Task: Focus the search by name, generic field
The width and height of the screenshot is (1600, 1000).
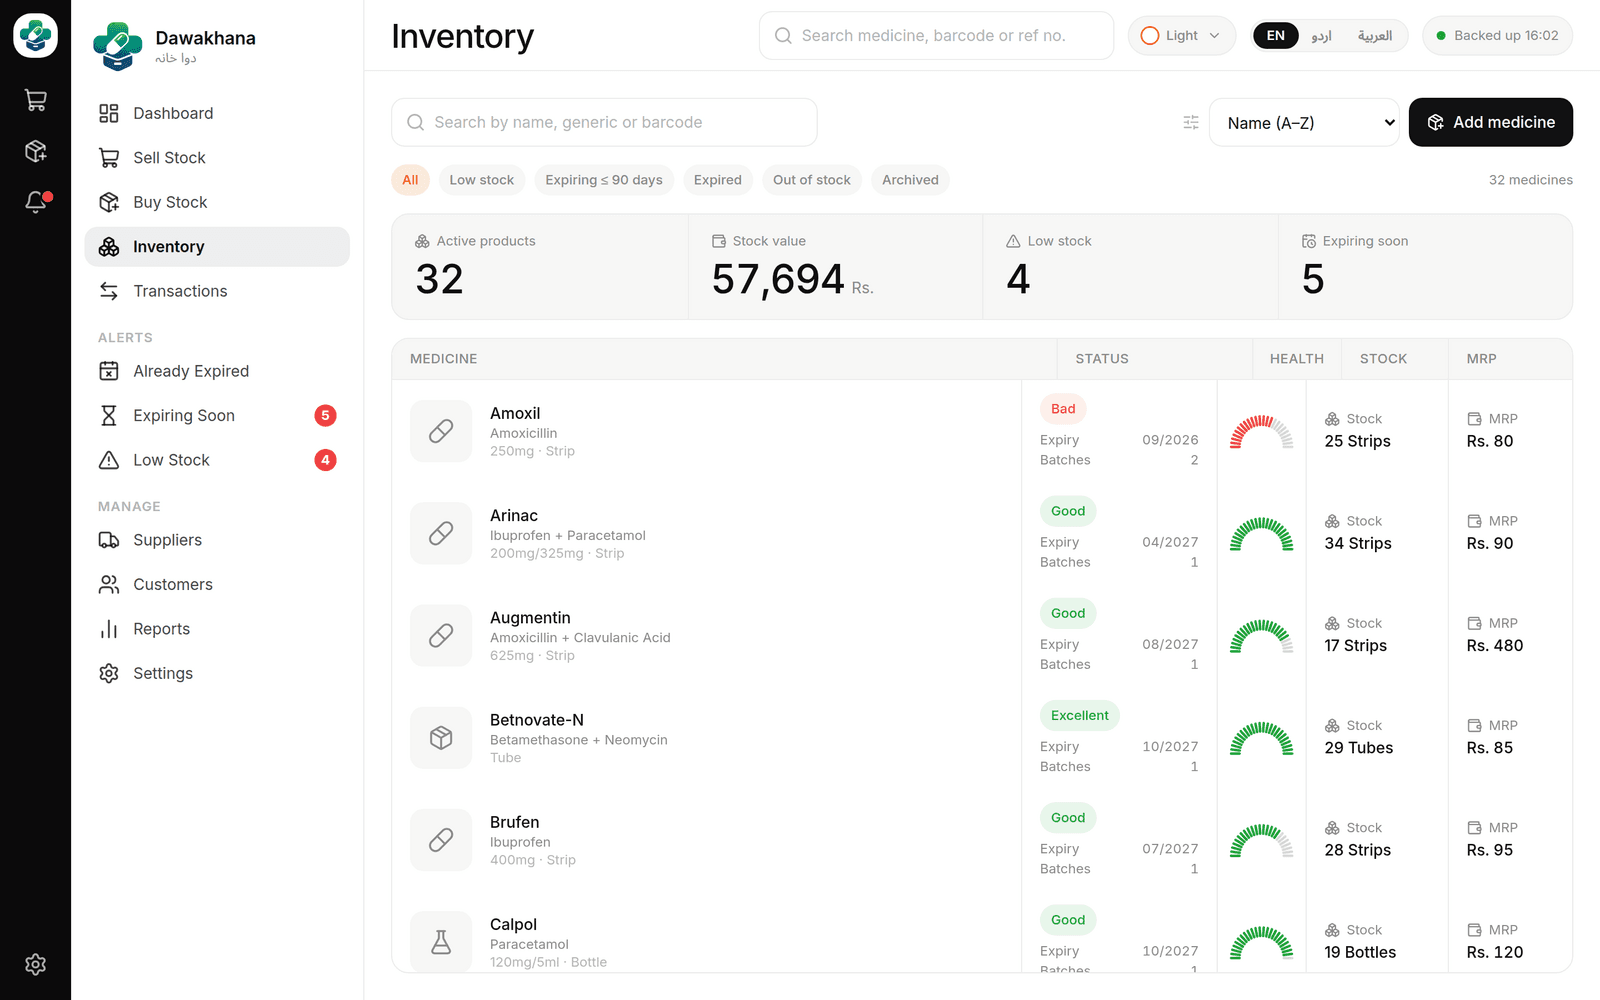Action: [x=604, y=122]
